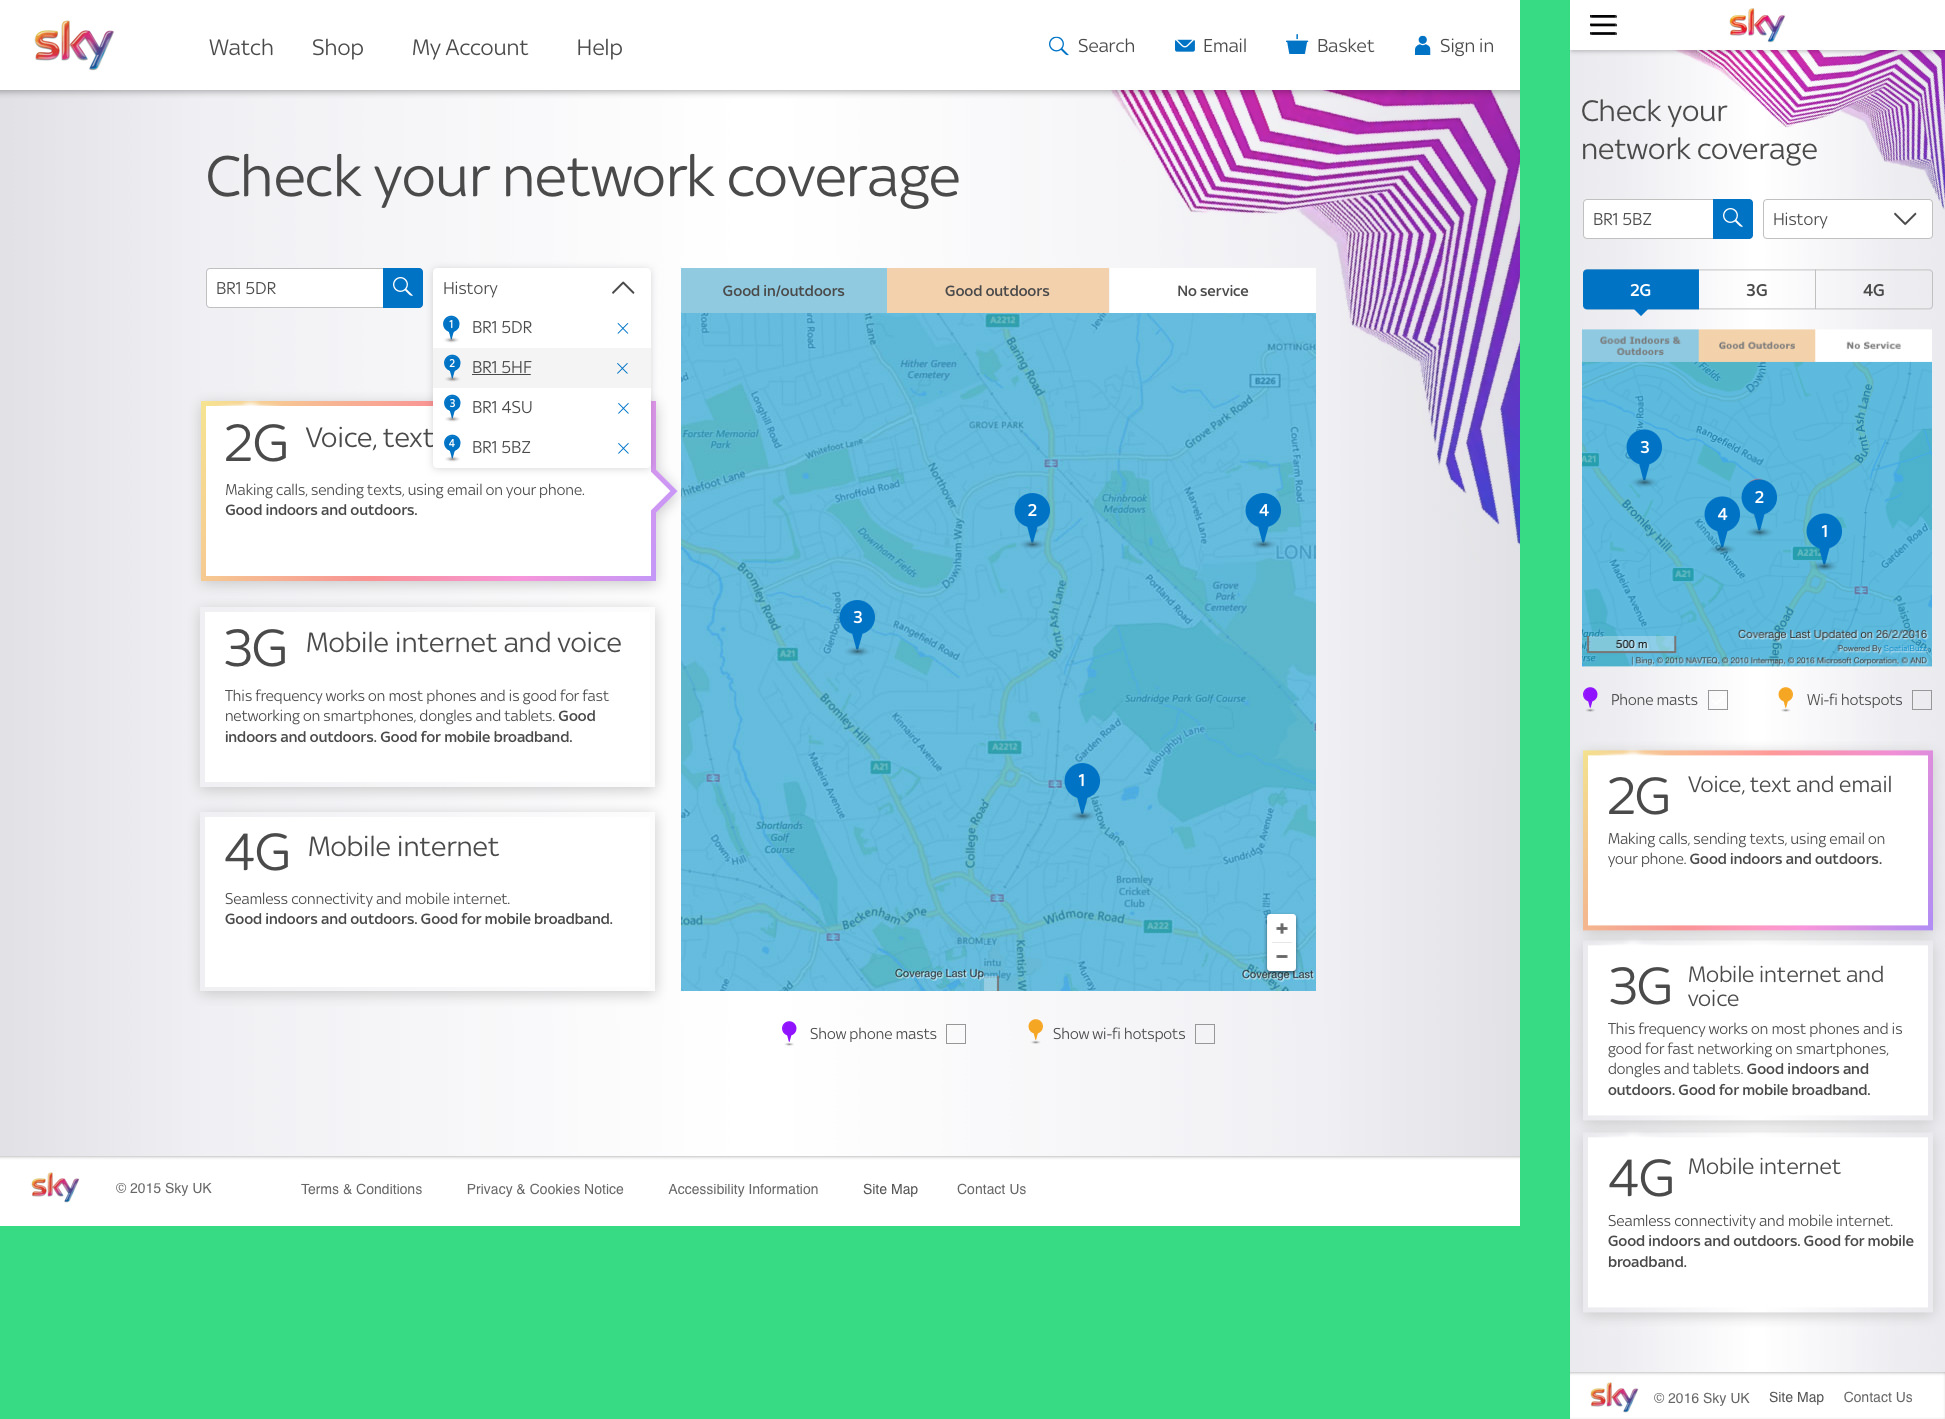Image resolution: width=1945 pixels, height=1419 pixels.
Task: Click Sky logo in desktop footer
Action: 55,1187
